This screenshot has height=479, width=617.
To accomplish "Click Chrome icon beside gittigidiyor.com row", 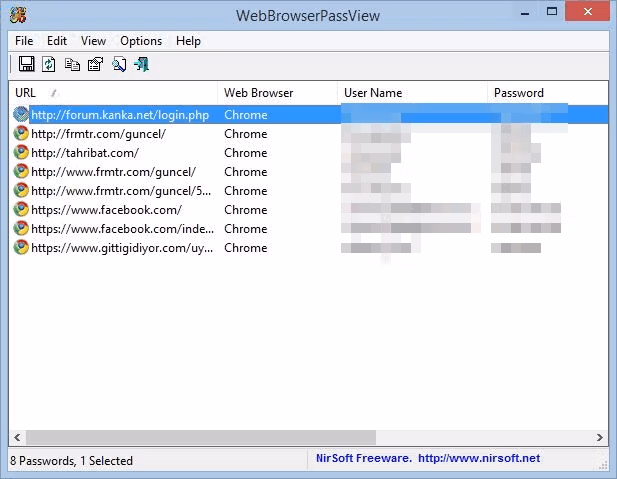I will pos(21,247).
